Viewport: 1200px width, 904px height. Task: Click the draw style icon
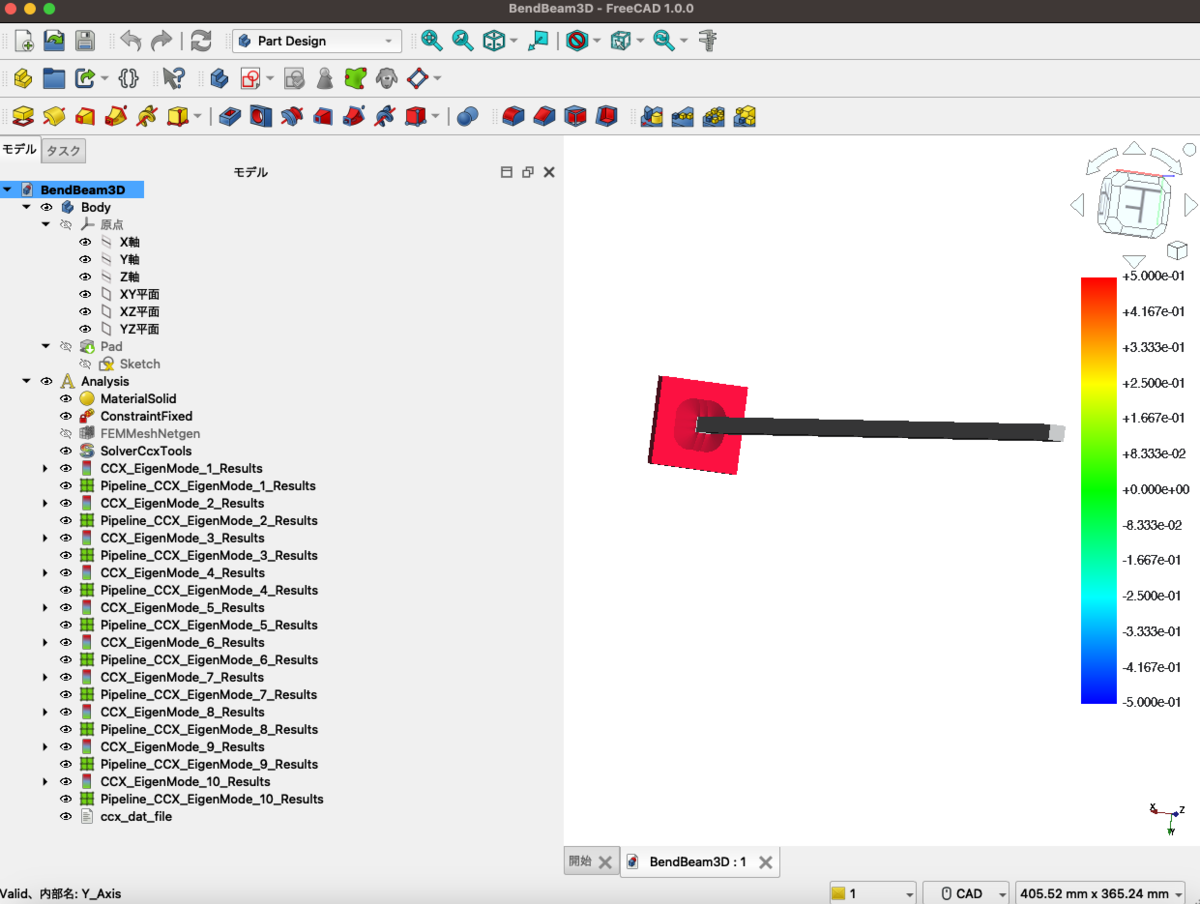tap(576, 41)
